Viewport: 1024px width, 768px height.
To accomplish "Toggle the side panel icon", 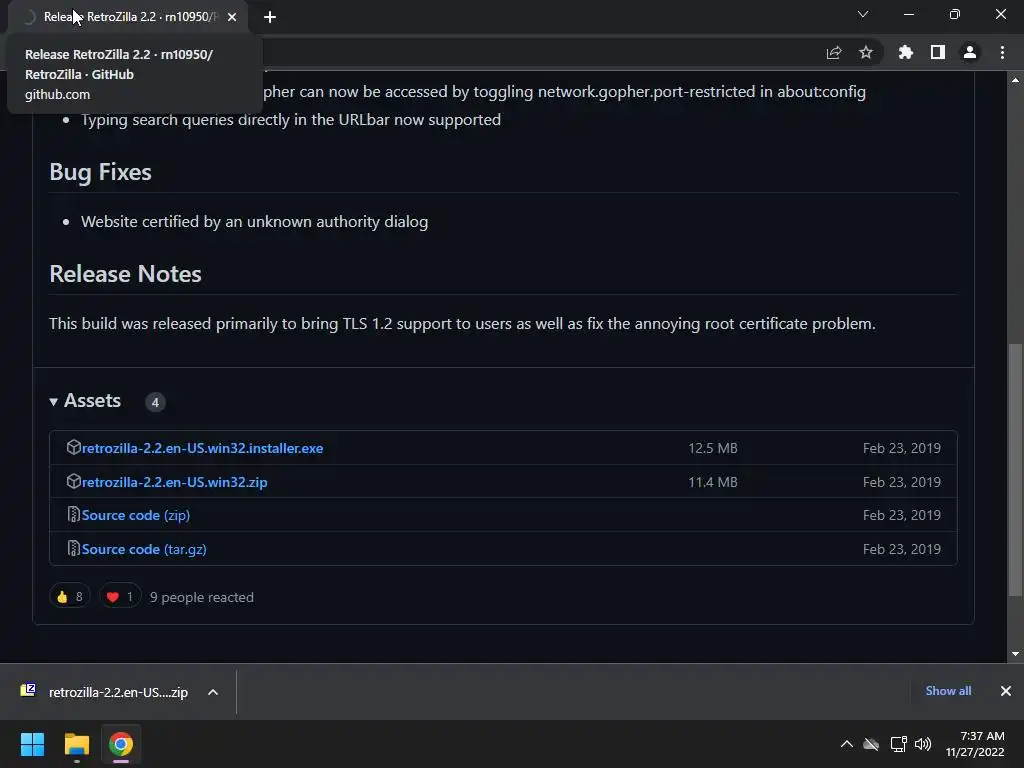I will (938, 53).
